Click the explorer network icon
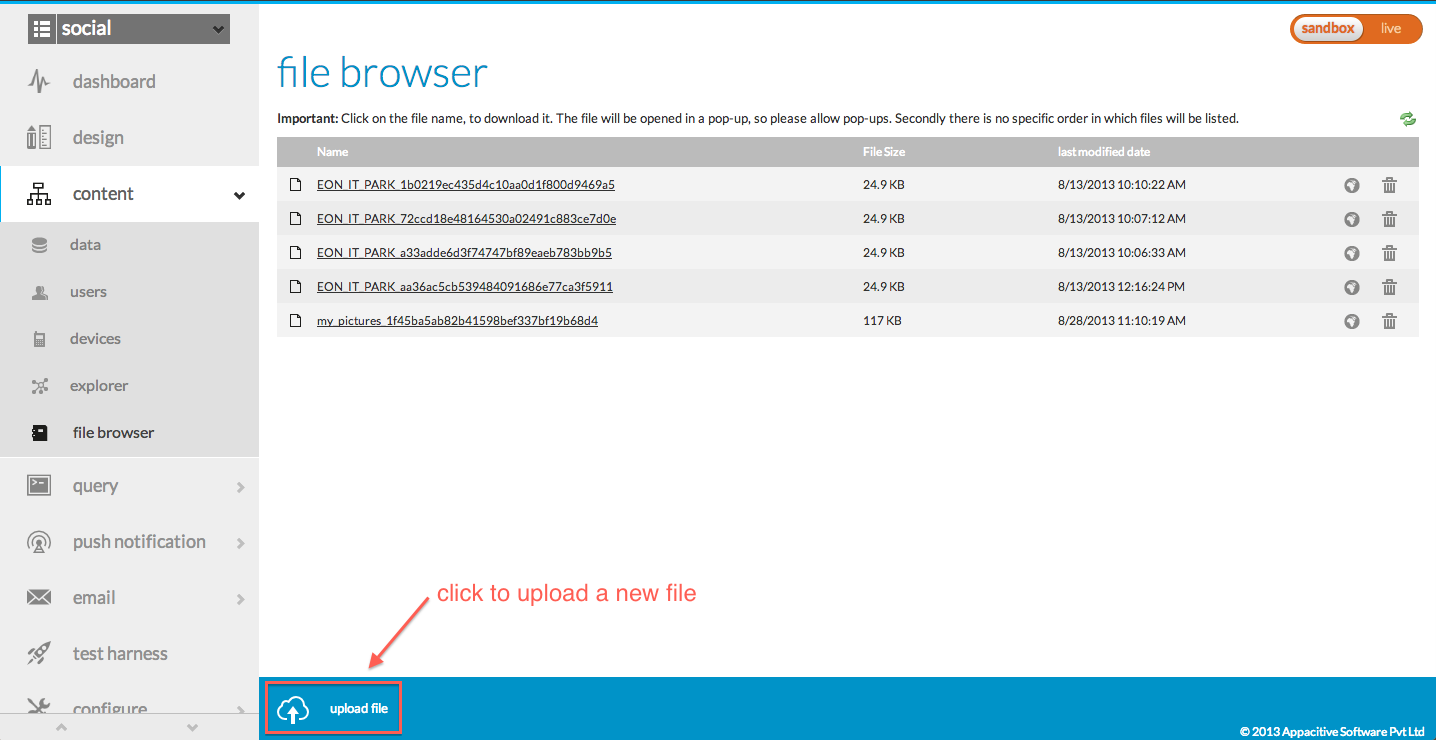The height and width of the screenshot is (740, 1436). pyautogui.click(x=40, y=386)
